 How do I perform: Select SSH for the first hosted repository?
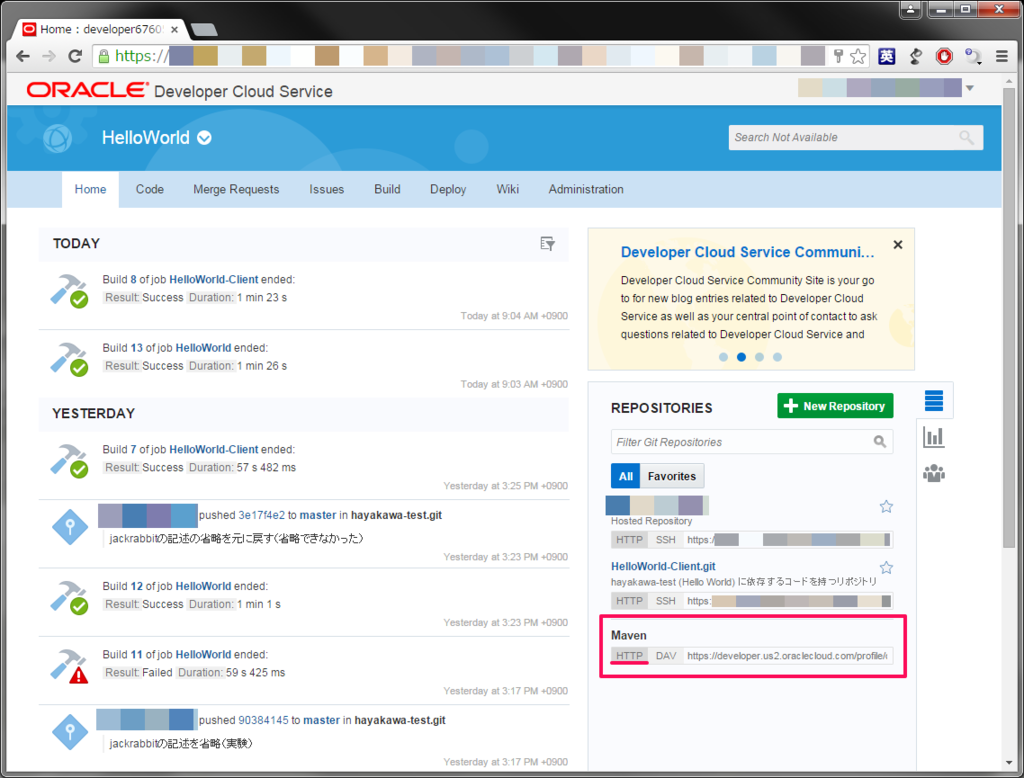click(x=666, y=540)
